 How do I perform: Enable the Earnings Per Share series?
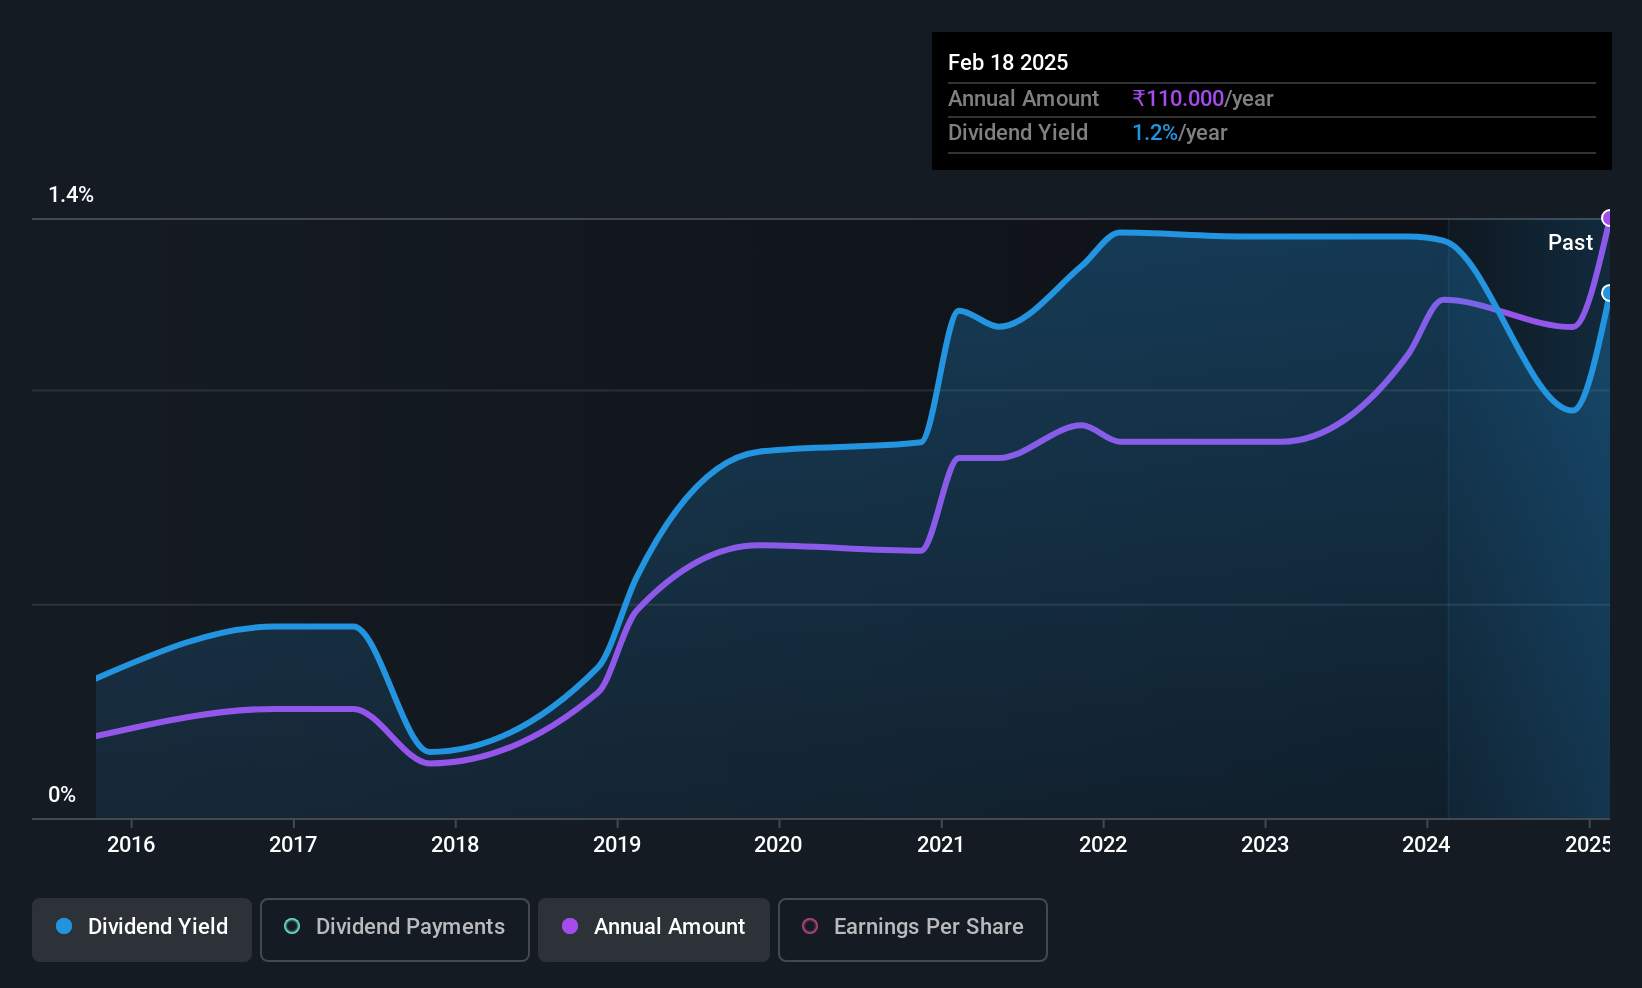pos(913,929)
